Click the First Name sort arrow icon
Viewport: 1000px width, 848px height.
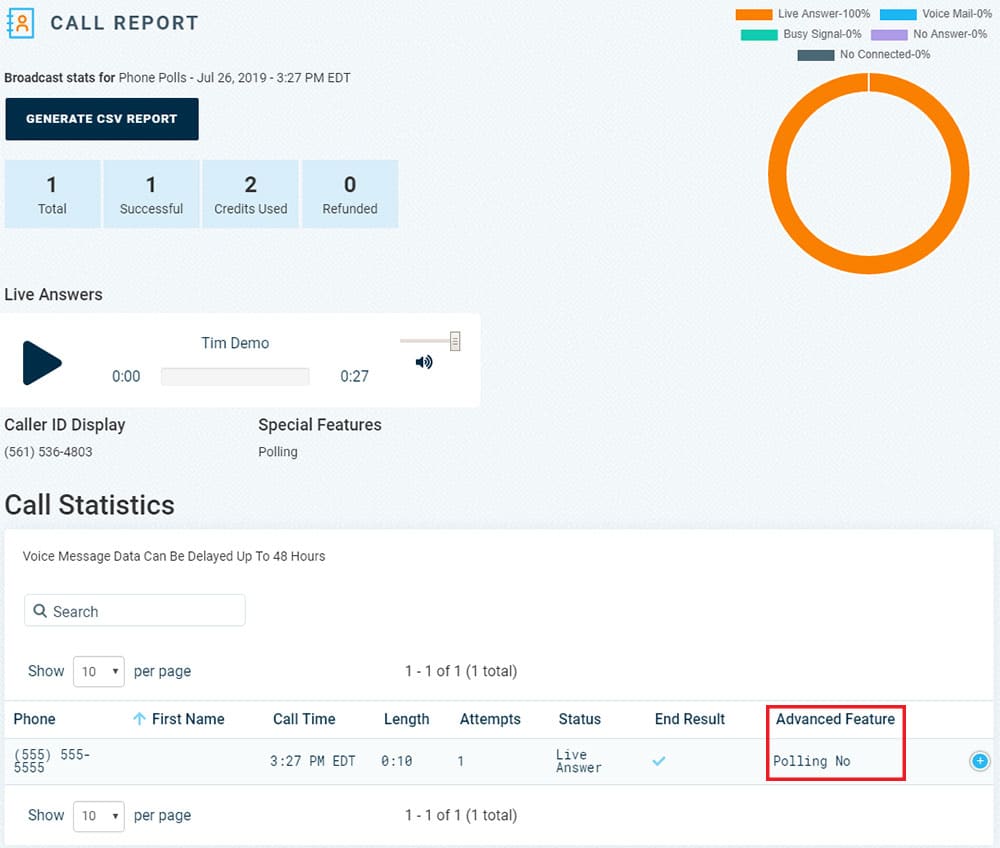coord(139,719)
